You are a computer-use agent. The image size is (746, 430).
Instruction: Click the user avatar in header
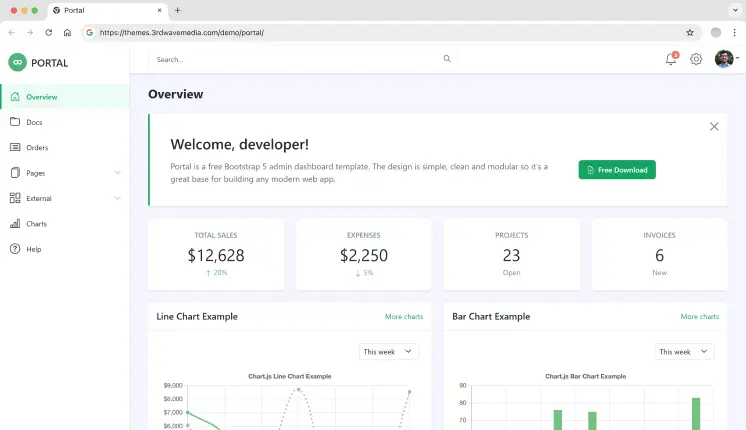coord(724,60)
